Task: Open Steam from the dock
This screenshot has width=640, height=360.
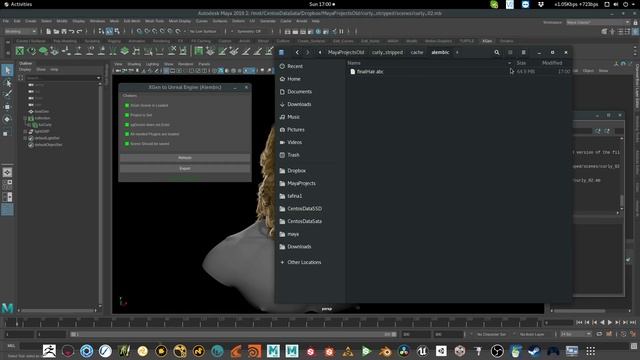Action: [x=534, y=351]
